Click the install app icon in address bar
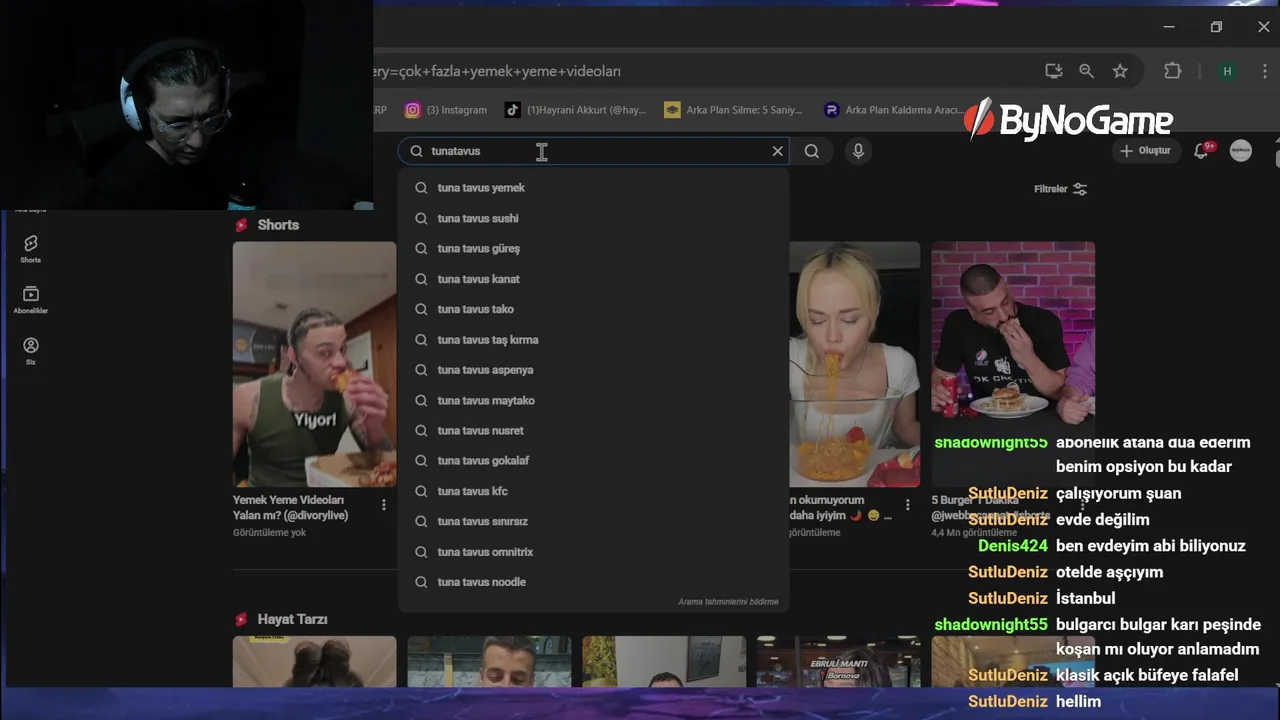This screenshot has height=720, width=1280. point(1054,71)
